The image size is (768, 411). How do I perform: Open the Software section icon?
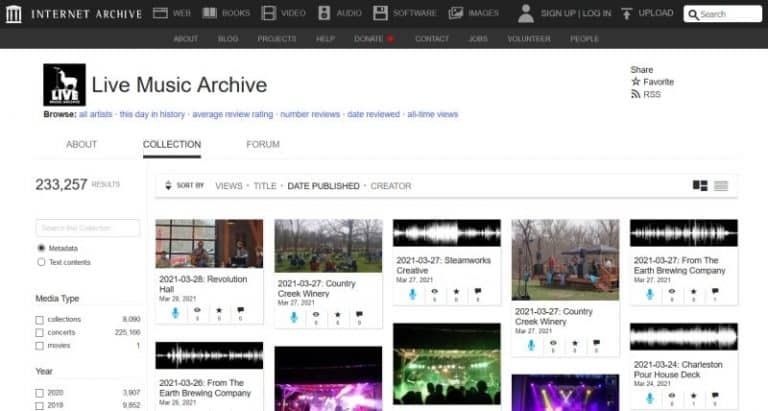(x=380, y=13)
